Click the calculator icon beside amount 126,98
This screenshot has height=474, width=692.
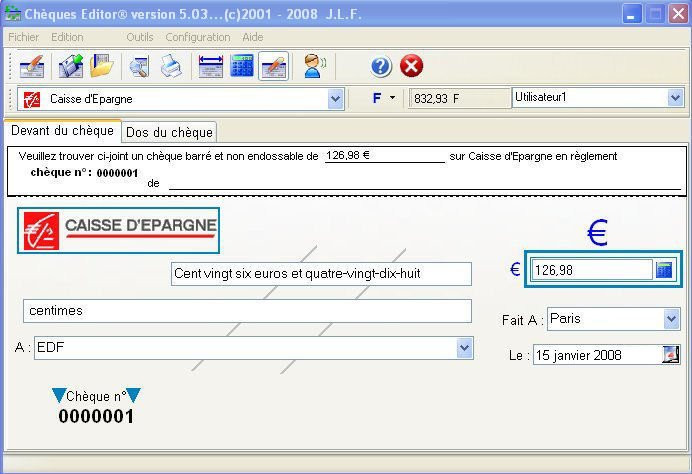[664, 269]
